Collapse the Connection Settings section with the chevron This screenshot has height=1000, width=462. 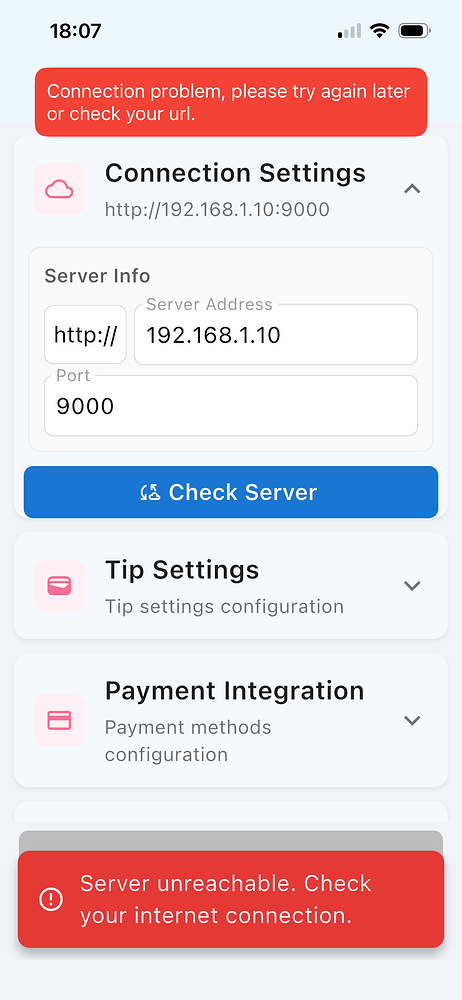pyautogui.click(x=412, y=189)
